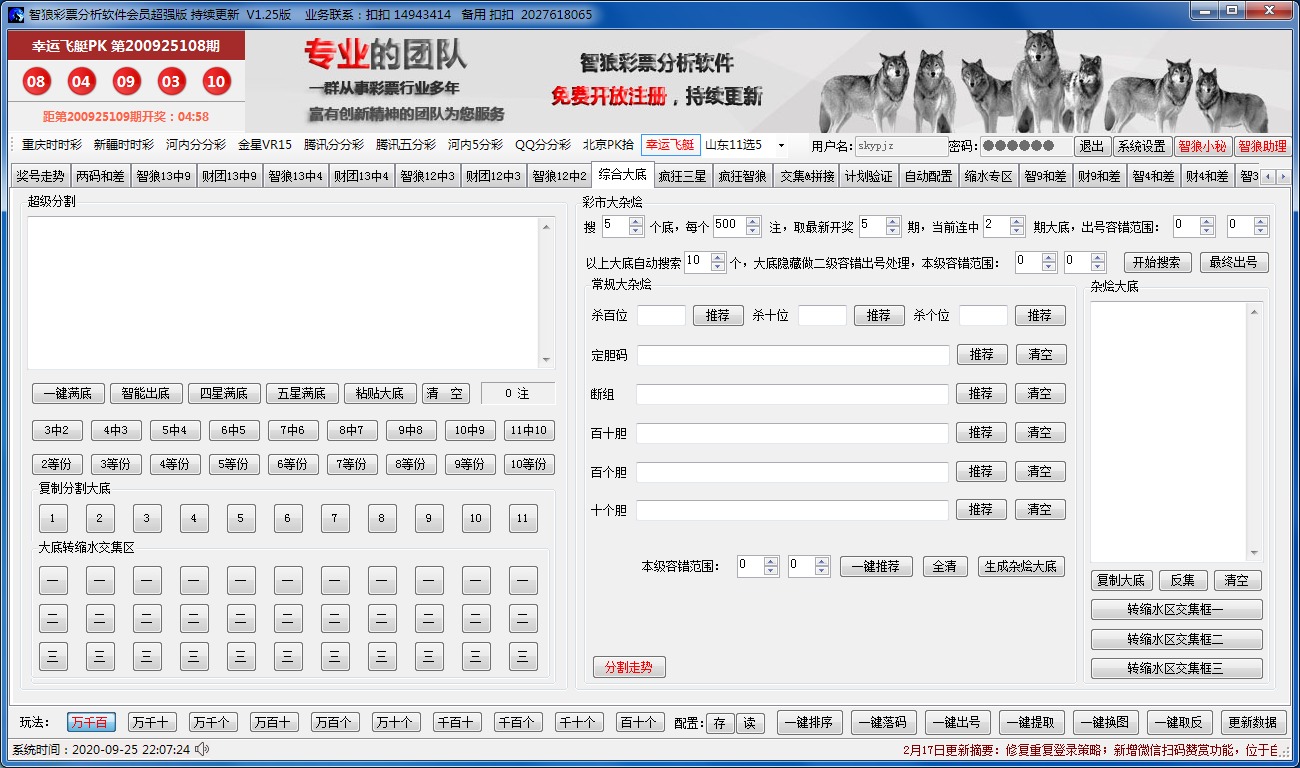The width and height of the screenshot is (1300, 768).
Task: Click the speaker icon beside system time
Action: 202,749
